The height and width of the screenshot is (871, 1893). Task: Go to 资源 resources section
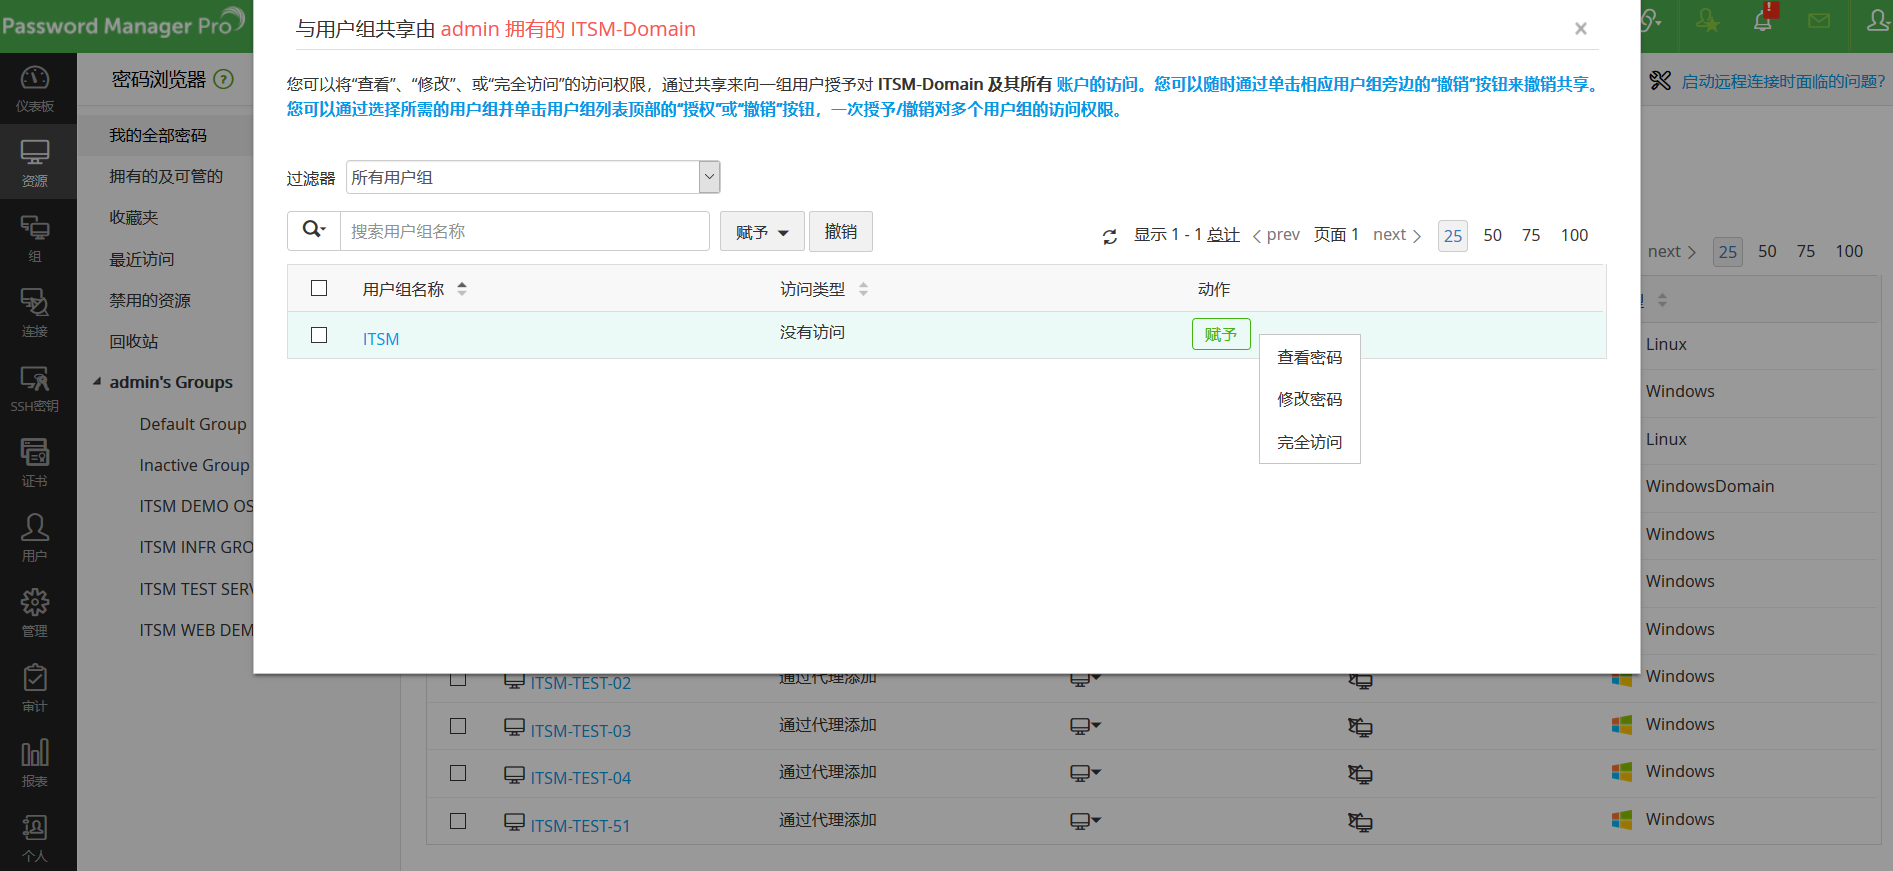(x=35, y=163)
